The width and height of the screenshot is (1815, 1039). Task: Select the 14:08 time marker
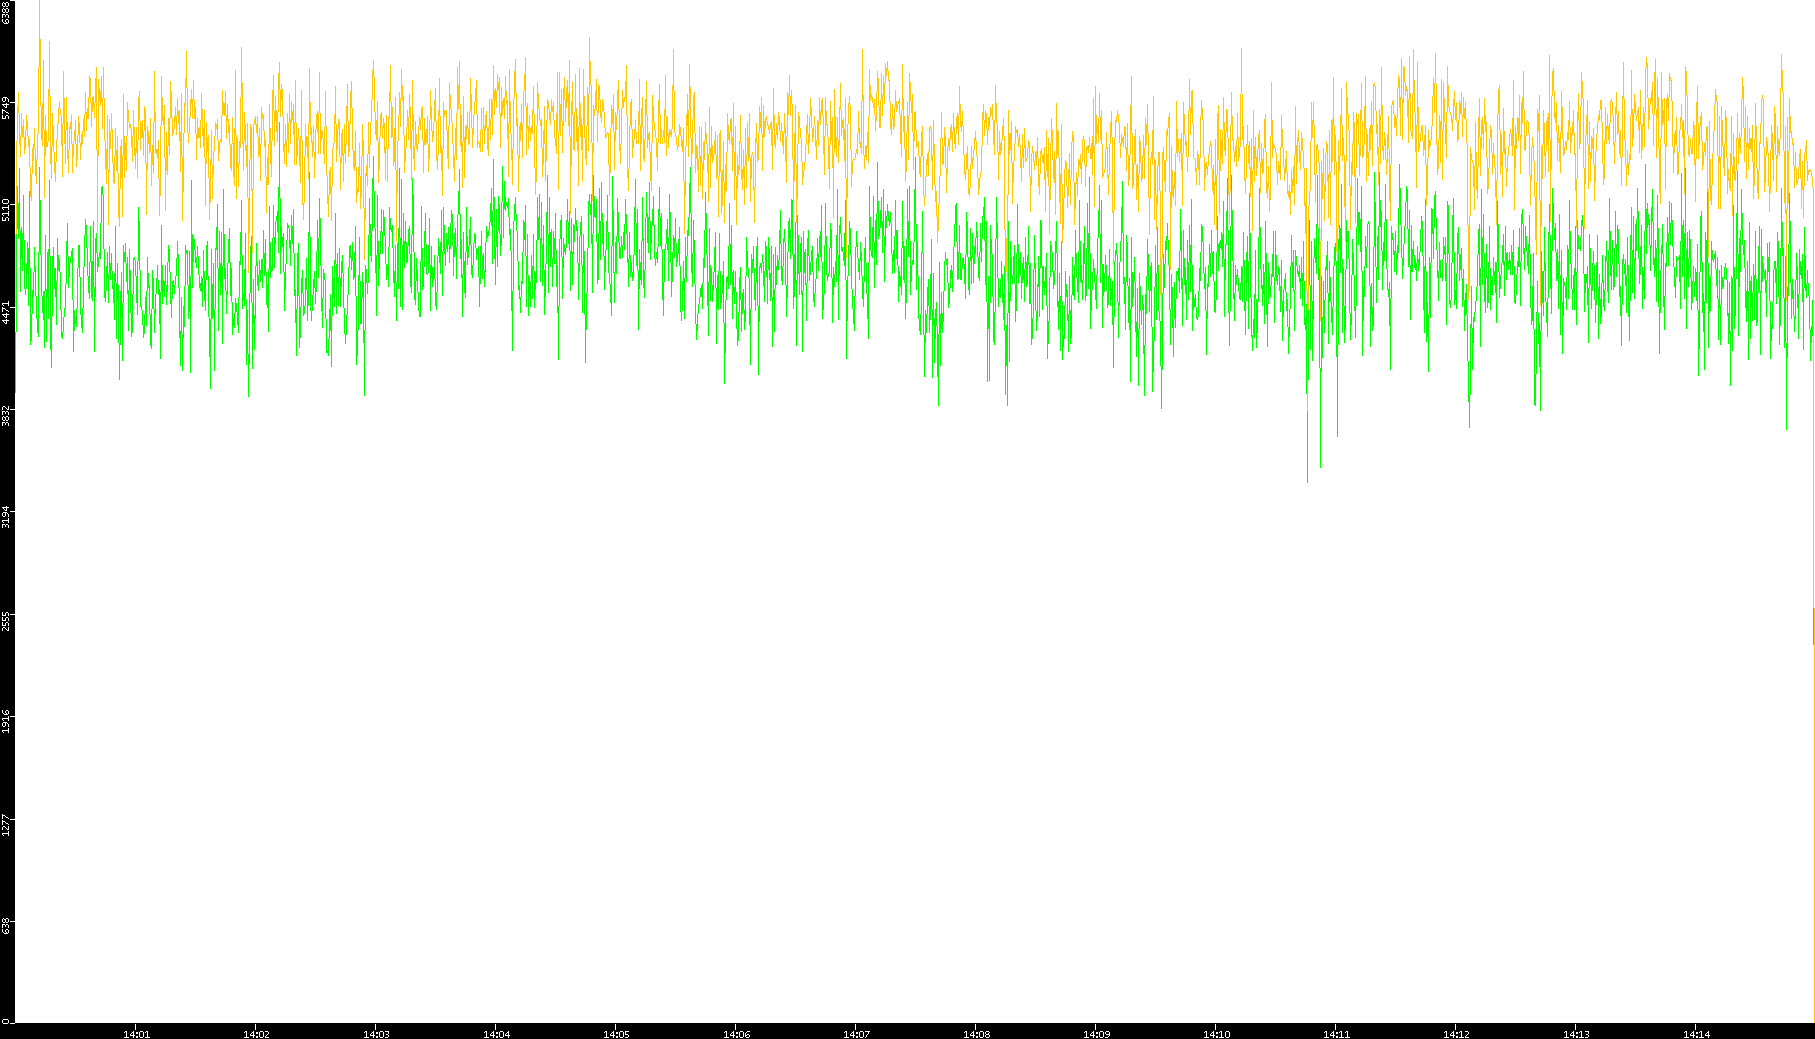coord(976,1033)
